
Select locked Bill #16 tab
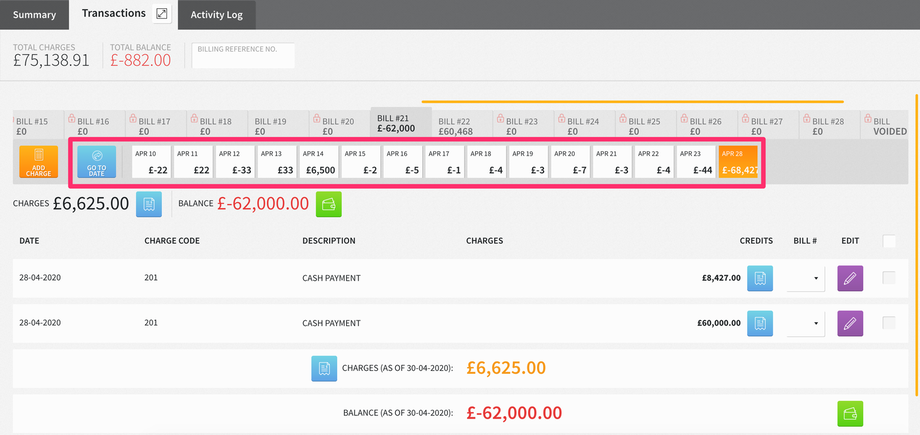(x=95, y=126)
